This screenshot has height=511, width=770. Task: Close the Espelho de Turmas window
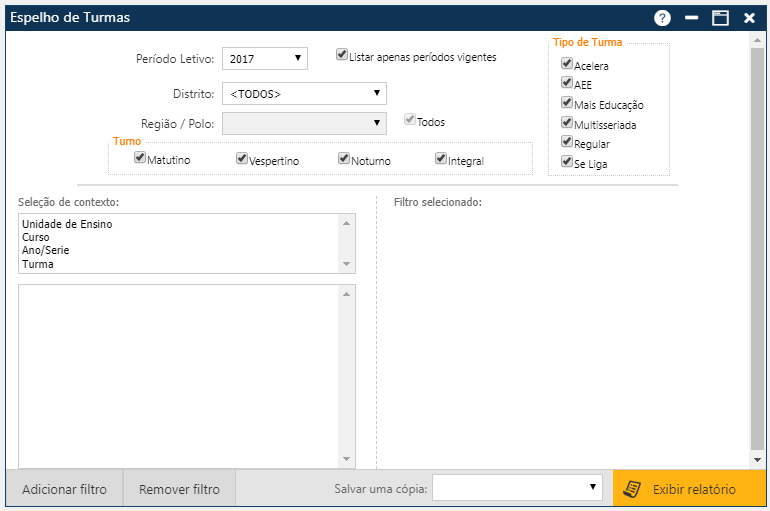(749, 18)
